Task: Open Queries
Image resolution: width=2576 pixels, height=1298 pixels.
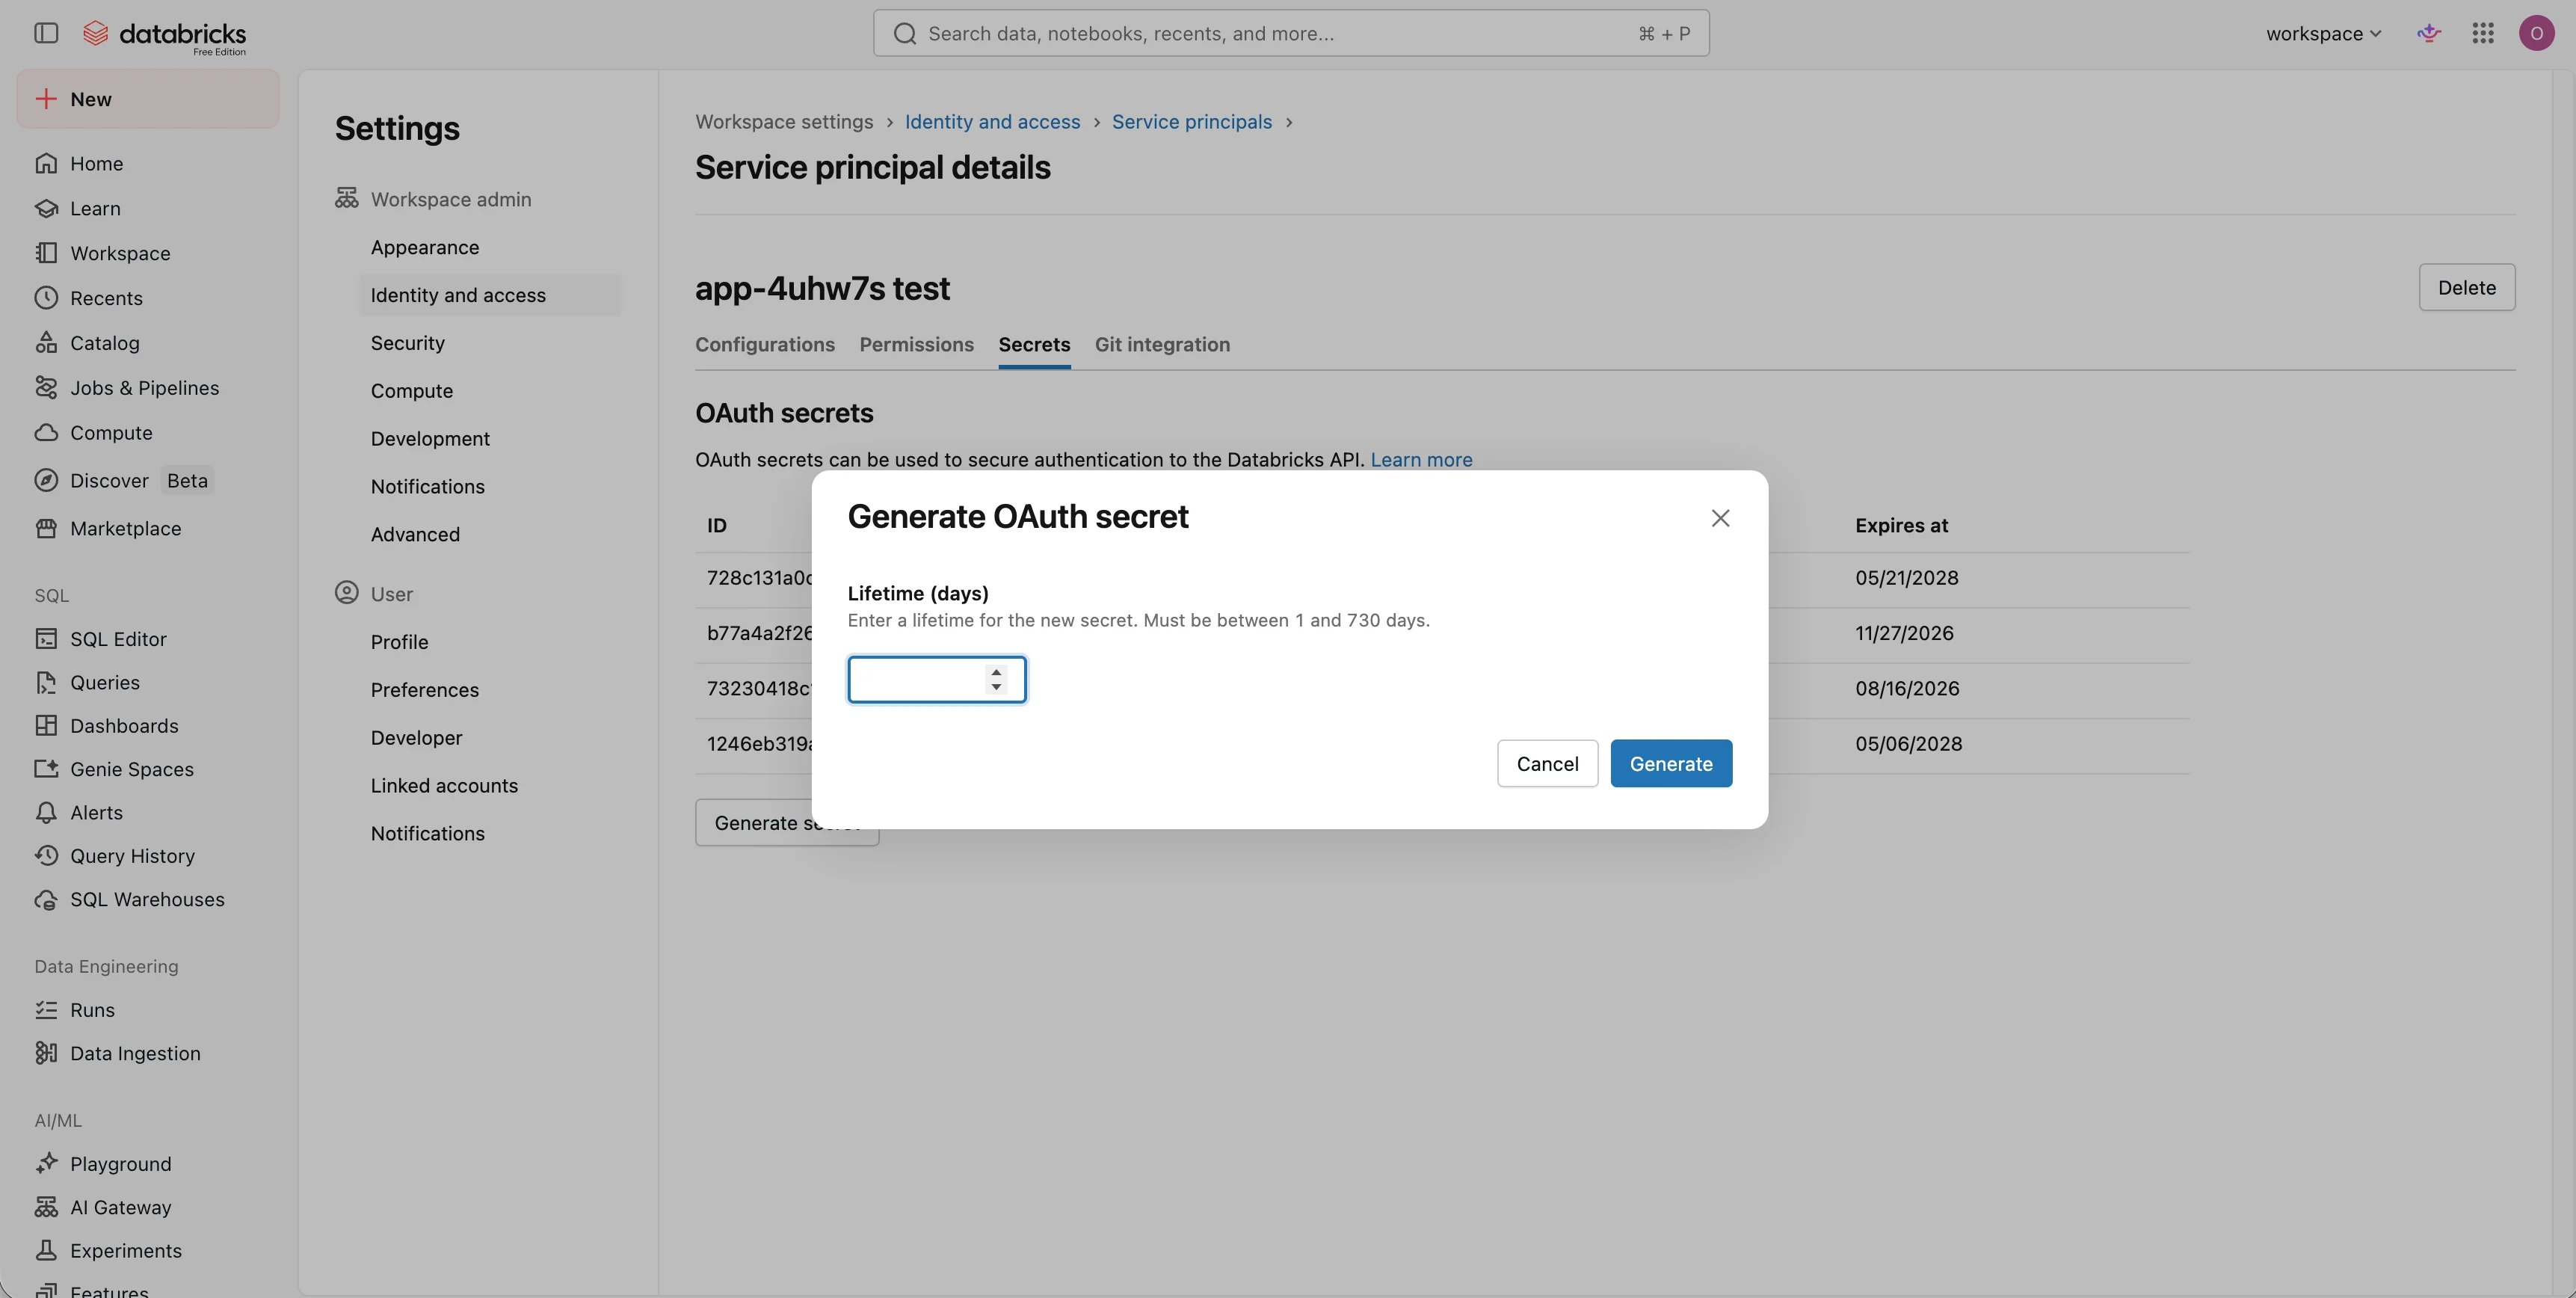Action: point(148,682)
